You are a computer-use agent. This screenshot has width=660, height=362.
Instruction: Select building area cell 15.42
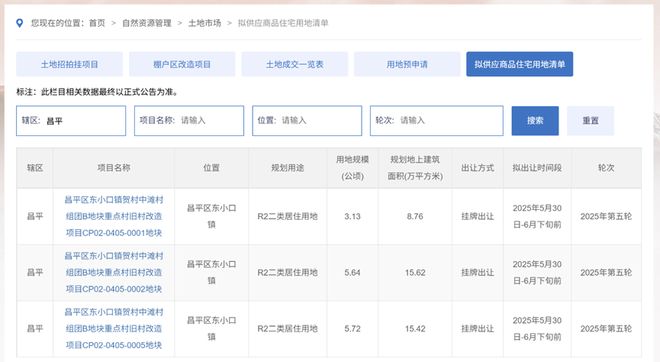(415, 328)
